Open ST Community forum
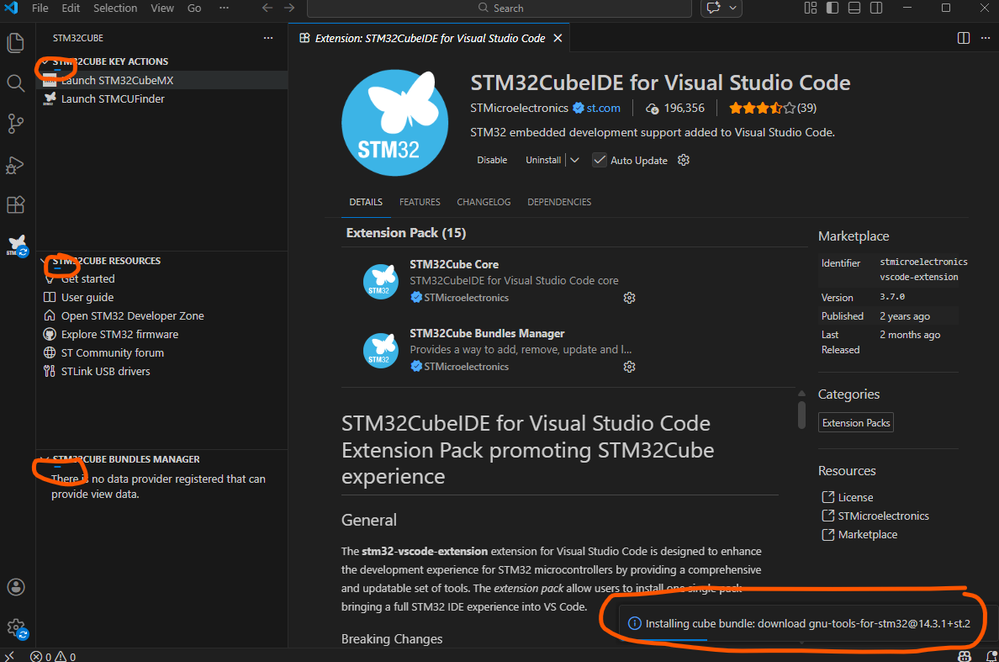Image resolution: width=999 pixels, height=662 pixels. [162, 352]
